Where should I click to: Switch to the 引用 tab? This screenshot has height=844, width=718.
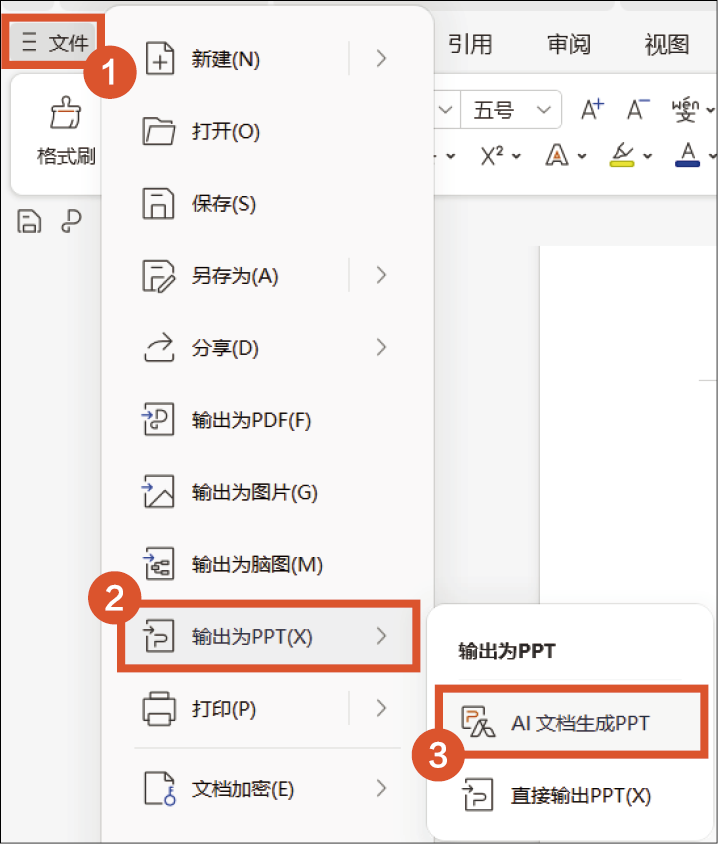coord(470,44)
